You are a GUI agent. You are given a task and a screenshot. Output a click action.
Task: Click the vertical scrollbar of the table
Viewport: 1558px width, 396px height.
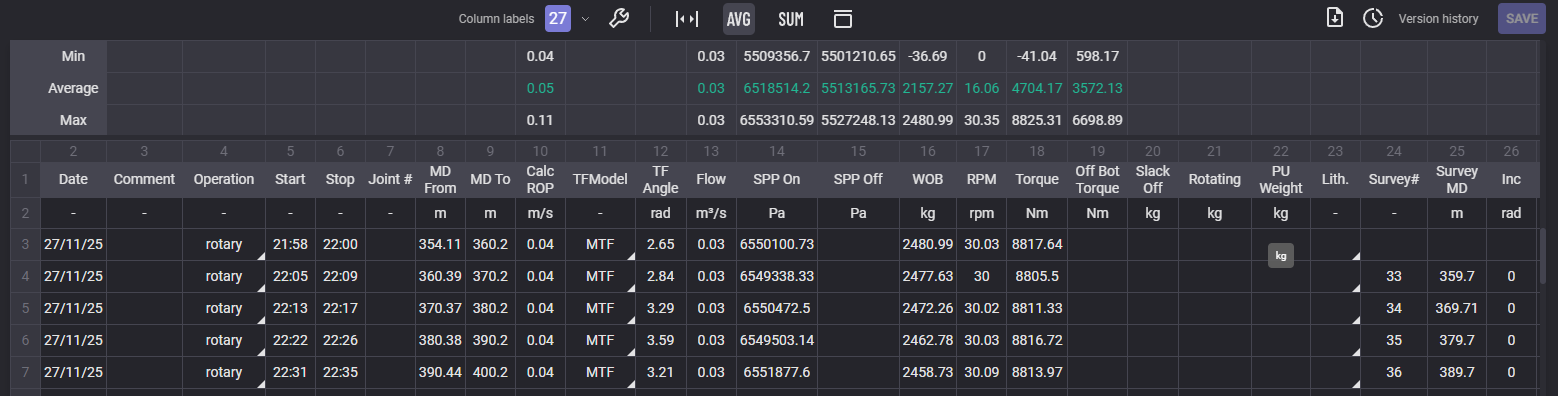coord(1542,256)
